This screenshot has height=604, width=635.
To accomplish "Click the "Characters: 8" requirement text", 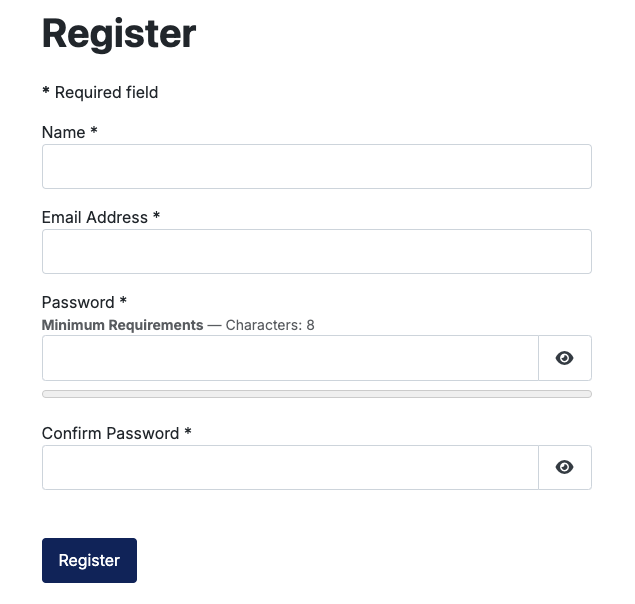I will 270,325.
